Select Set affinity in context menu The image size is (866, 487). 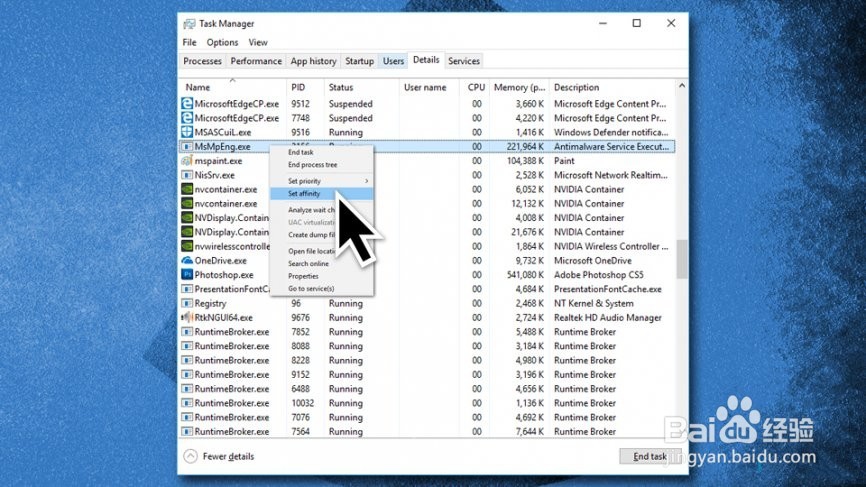point(321,193)
